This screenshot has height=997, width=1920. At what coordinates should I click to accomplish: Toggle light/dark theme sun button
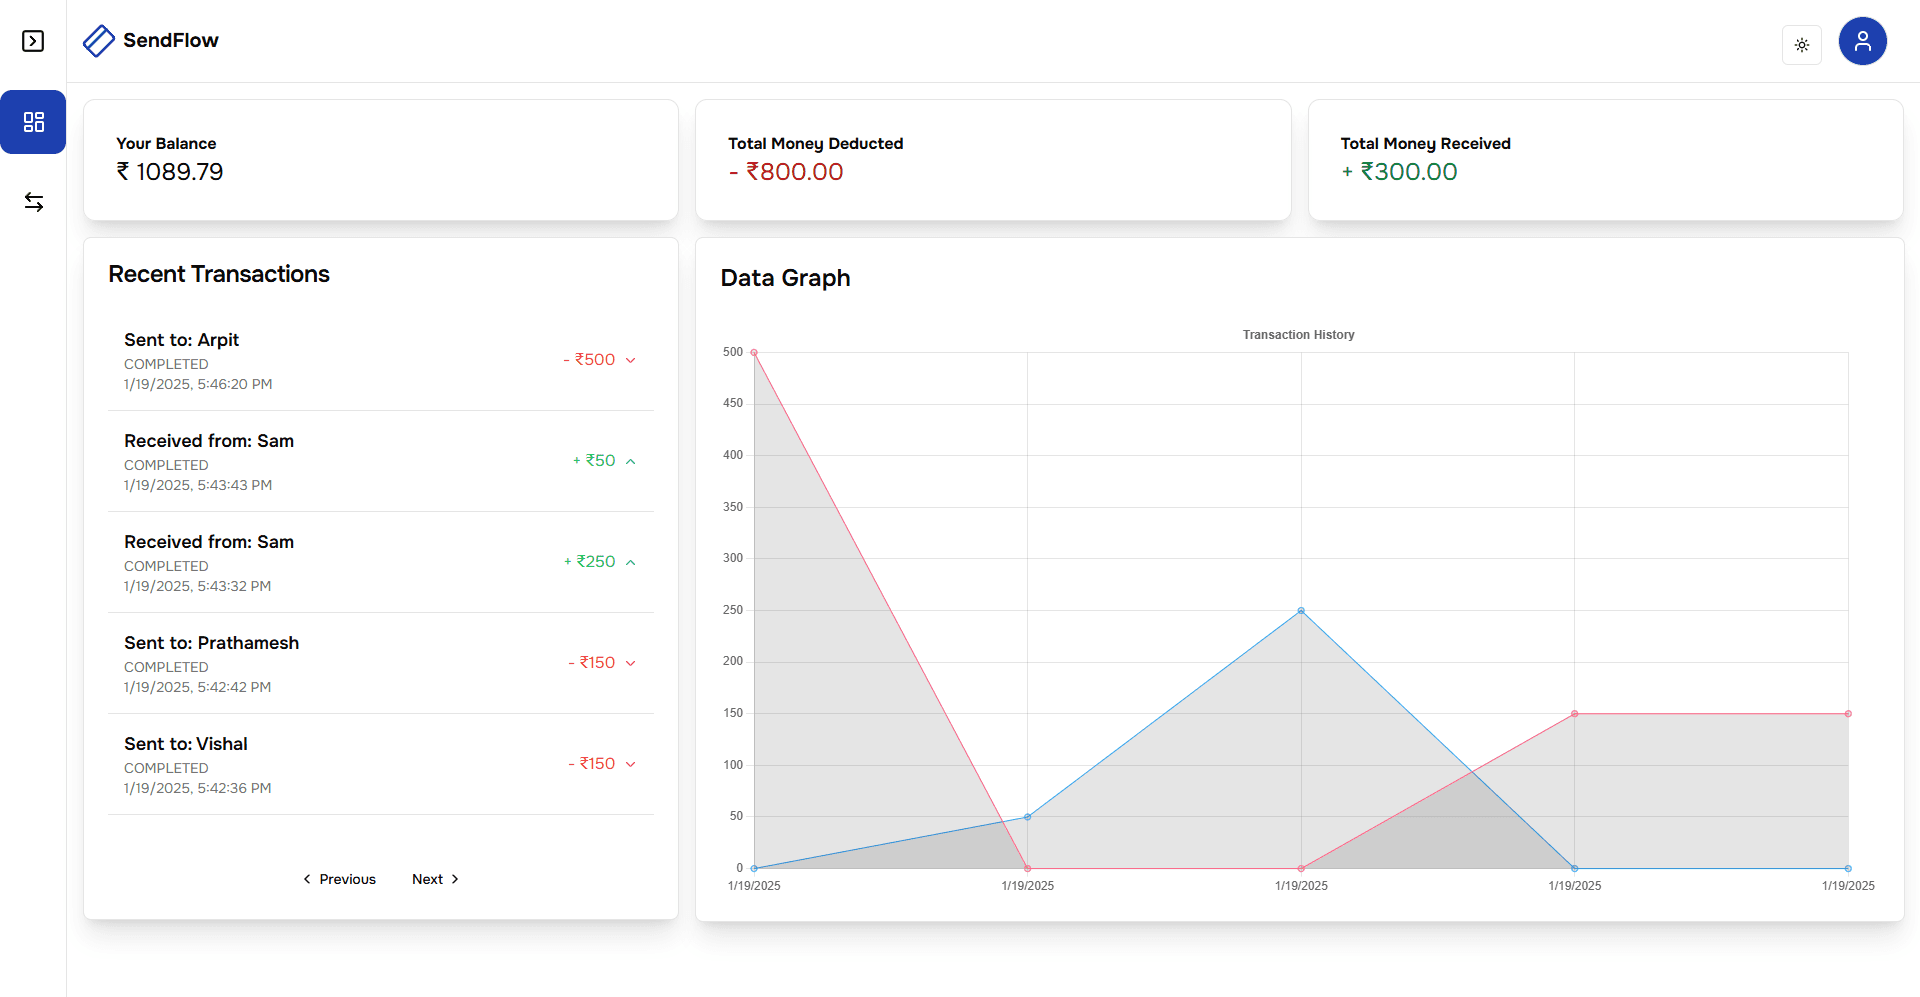pyautogui.click(x=1801, y=45)
